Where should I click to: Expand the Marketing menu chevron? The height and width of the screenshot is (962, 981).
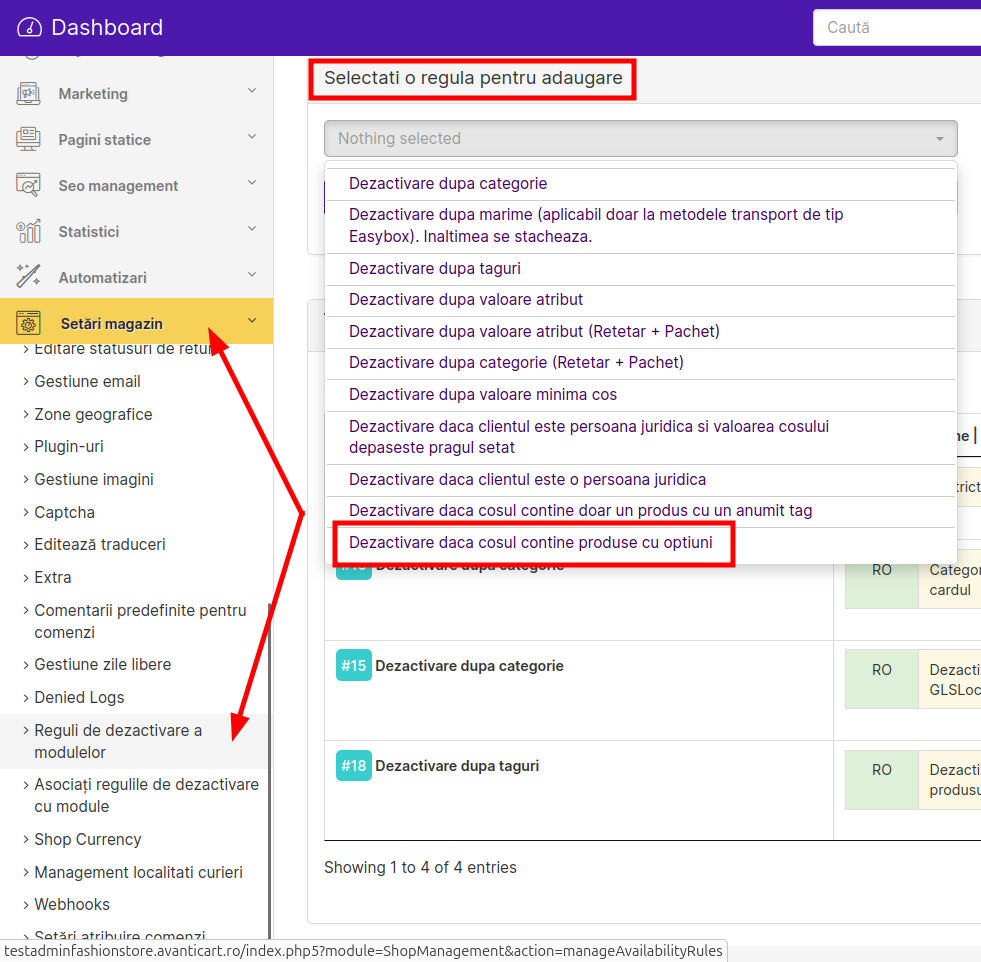[x=252, y=91]
